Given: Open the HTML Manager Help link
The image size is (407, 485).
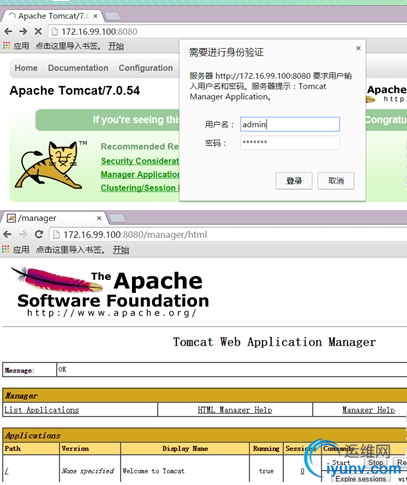Looking at the screenshot, I should [x=235, y=410].
